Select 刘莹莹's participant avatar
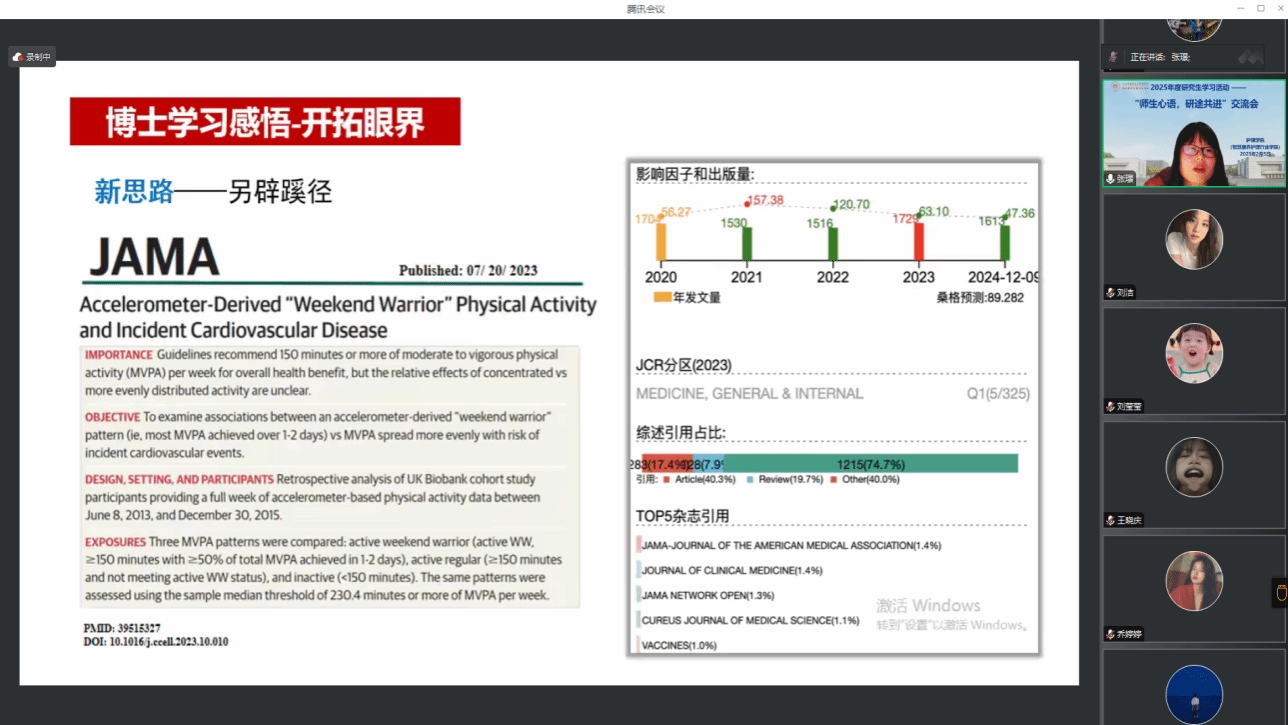1288x725 pixels. [1194, 353]
